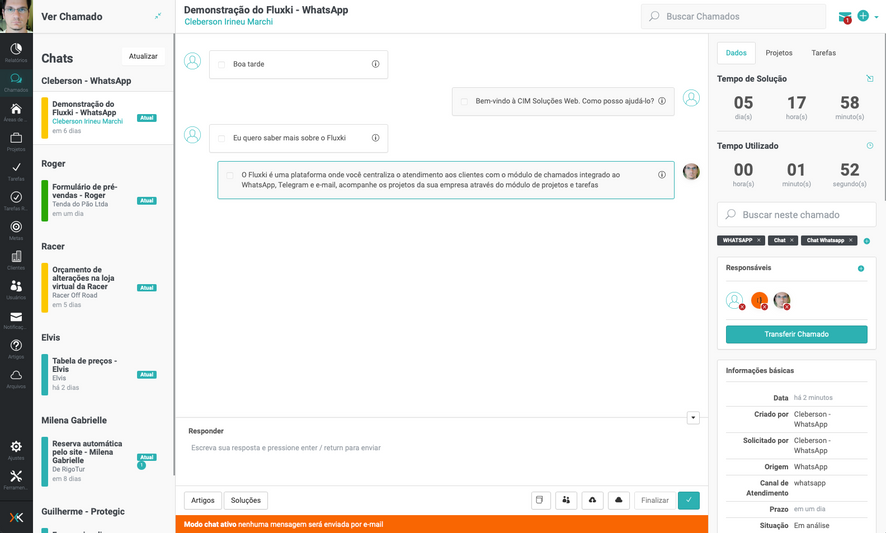Viewport: 886px width, 533px height.
Task: Show info for 'Boa tarde' message
Action: click(x=375, y=64)
